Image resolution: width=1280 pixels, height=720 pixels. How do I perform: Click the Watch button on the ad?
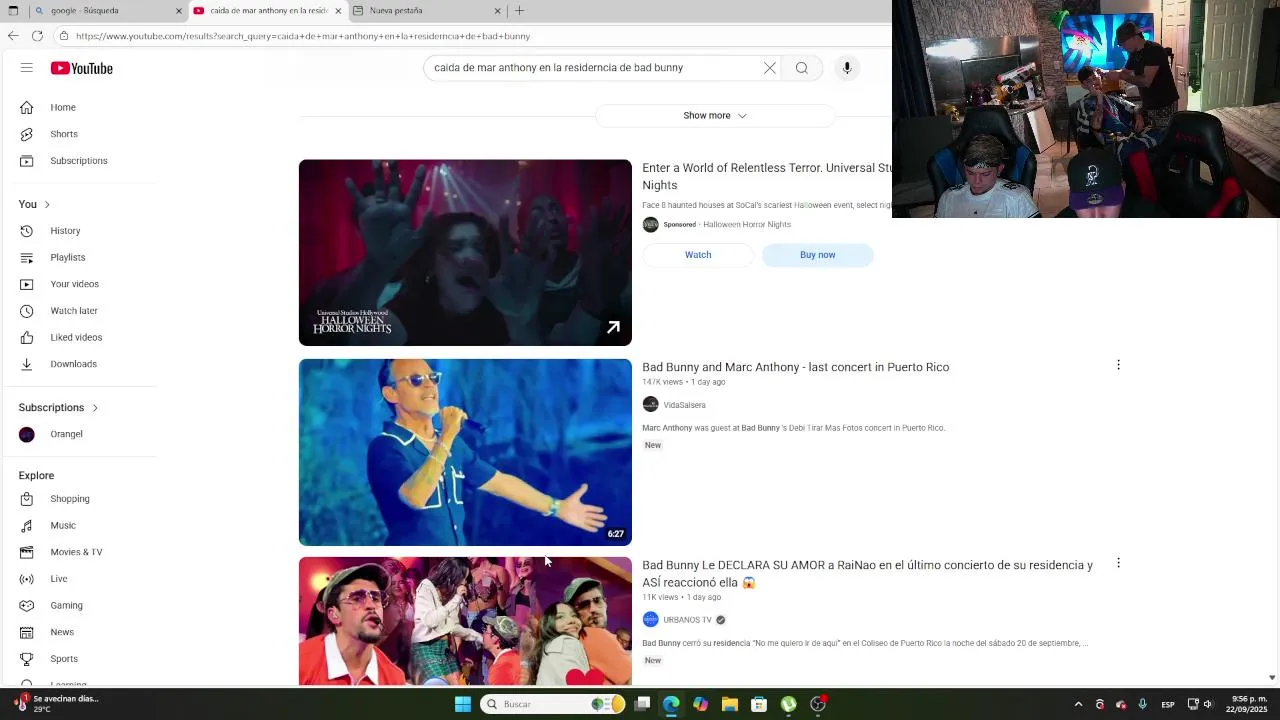[698, 255]
